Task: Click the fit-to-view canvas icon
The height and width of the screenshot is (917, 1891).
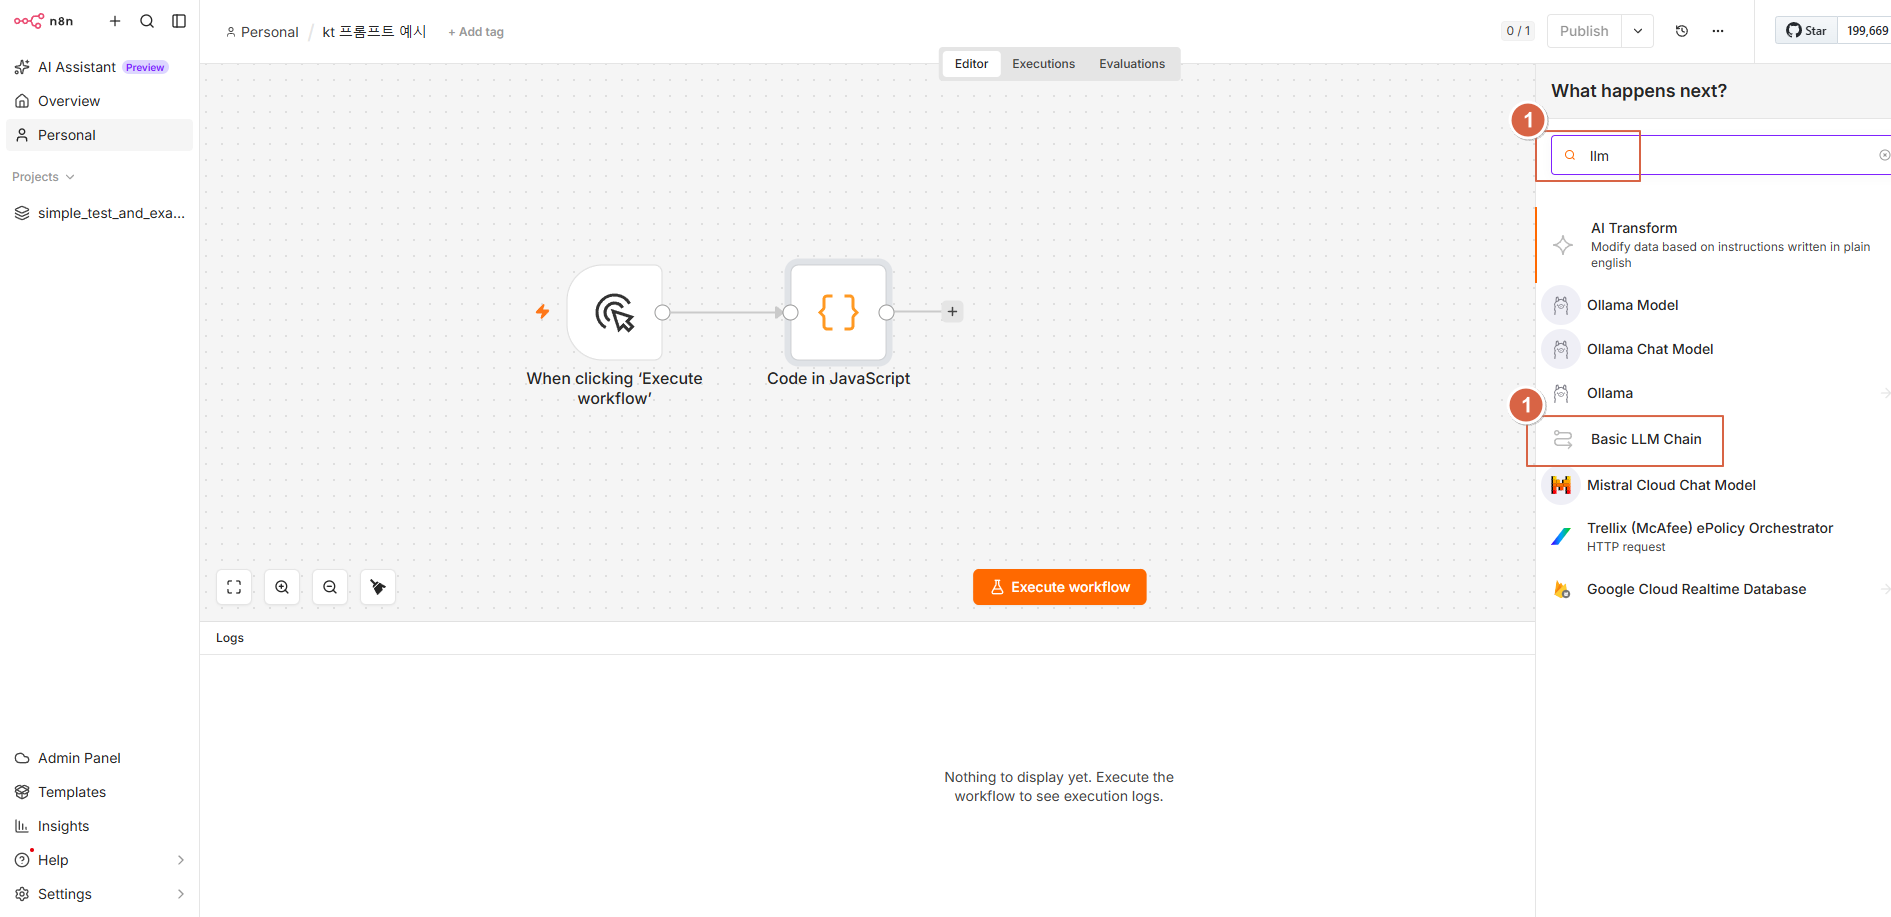Action: pyautogui.click(x=234, y=587)
